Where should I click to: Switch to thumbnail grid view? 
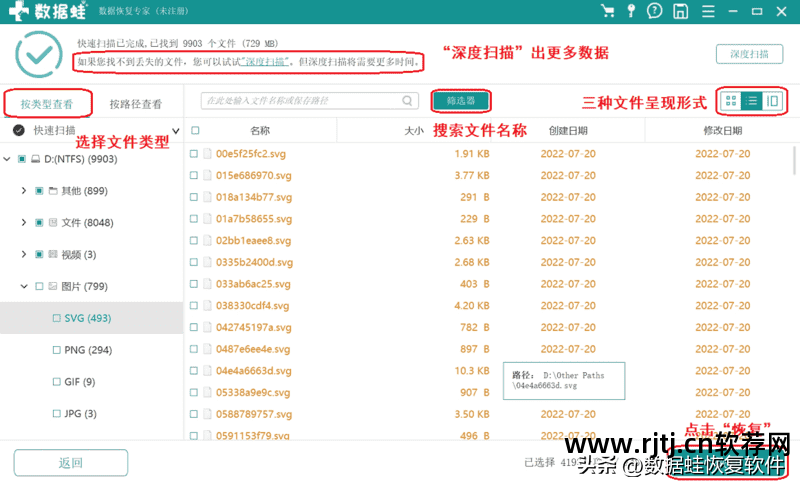tap(731, 101)
